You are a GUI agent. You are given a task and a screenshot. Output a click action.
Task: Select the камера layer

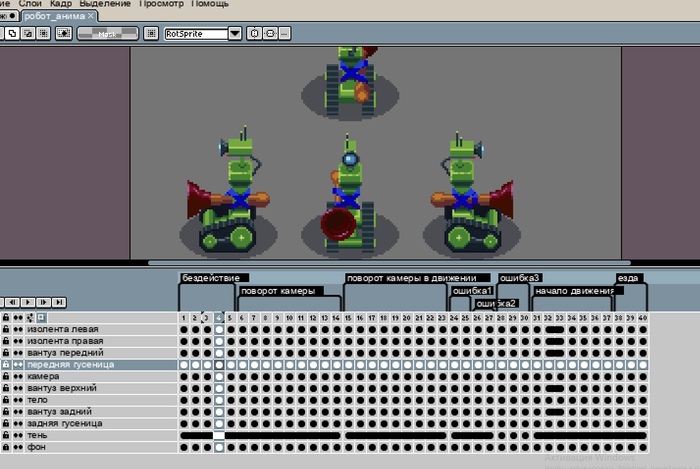click(101, 376)
